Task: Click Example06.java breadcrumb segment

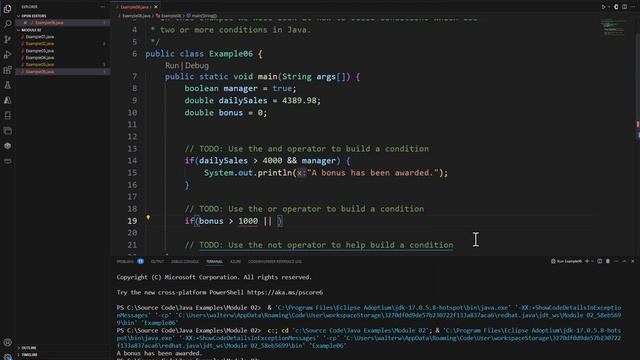Action: [136, 16]
